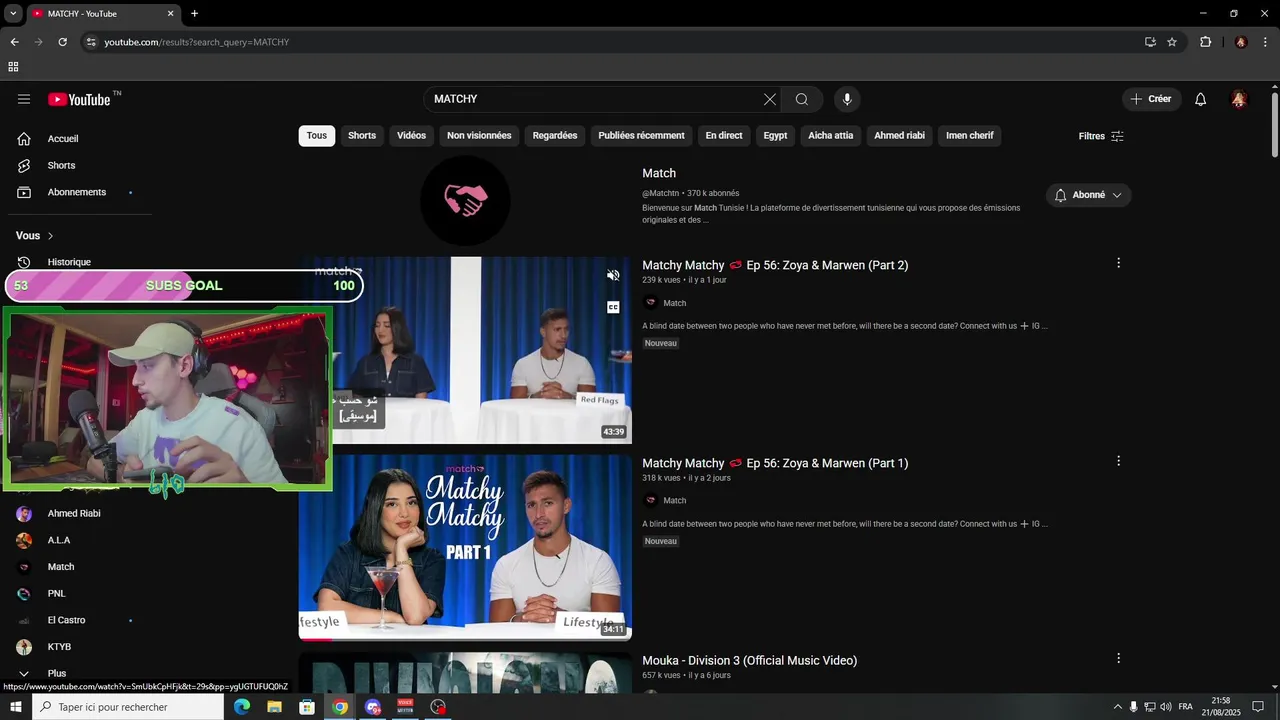
Task: Run search with the magnifier button
Action: [x=802, y=99]
